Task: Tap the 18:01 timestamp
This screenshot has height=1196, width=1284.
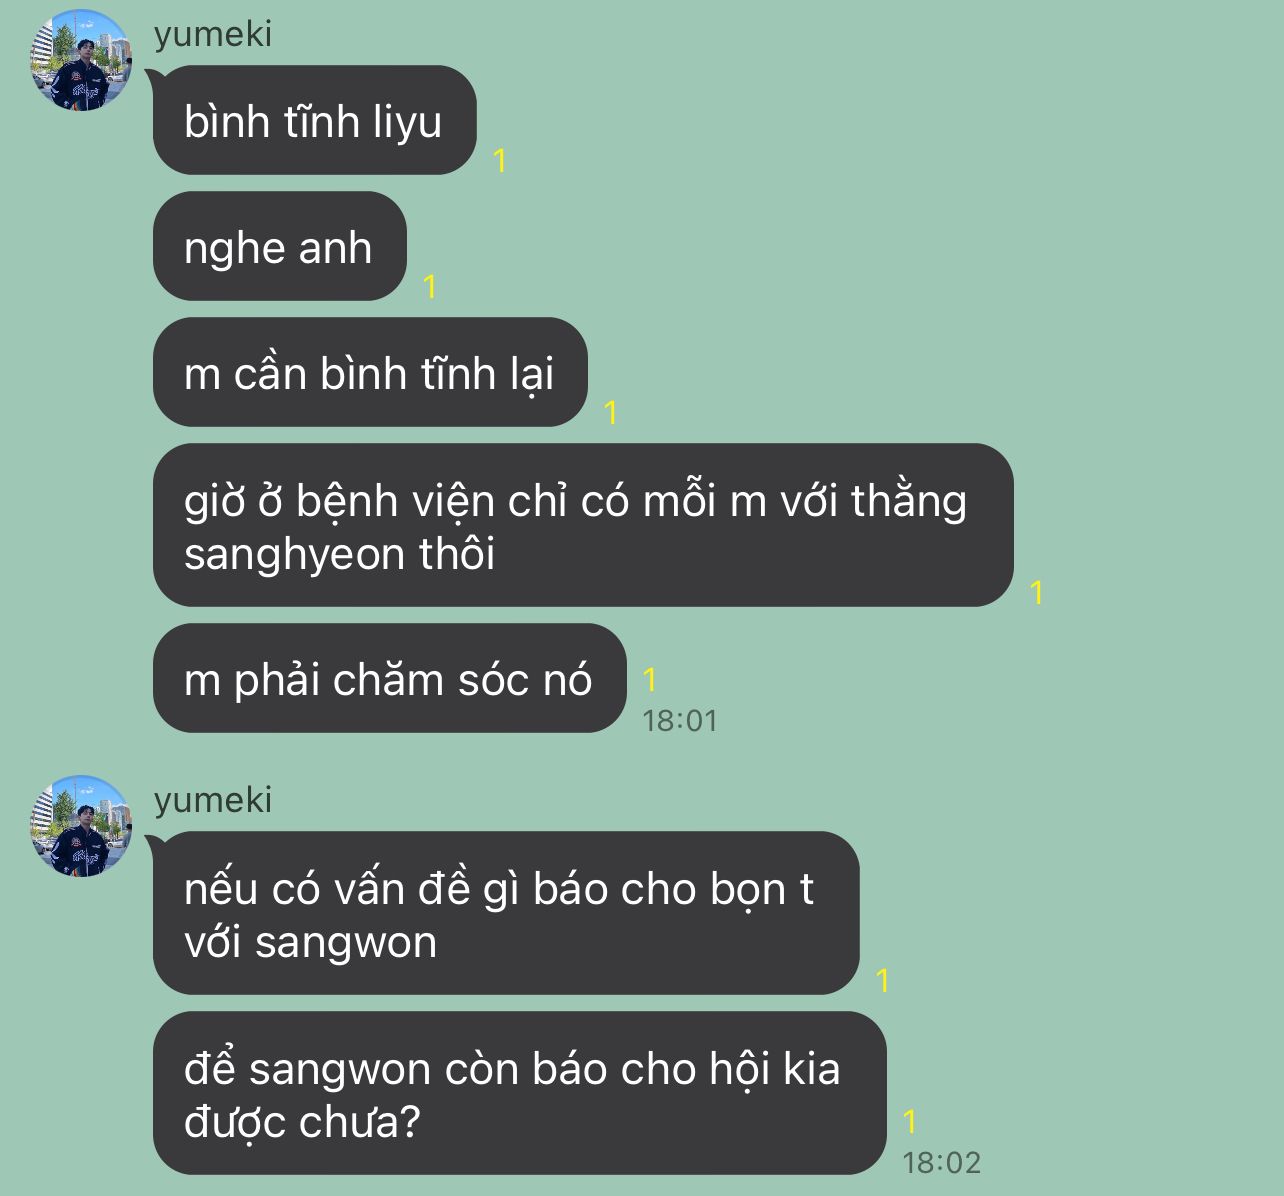Action: [680, 721]
